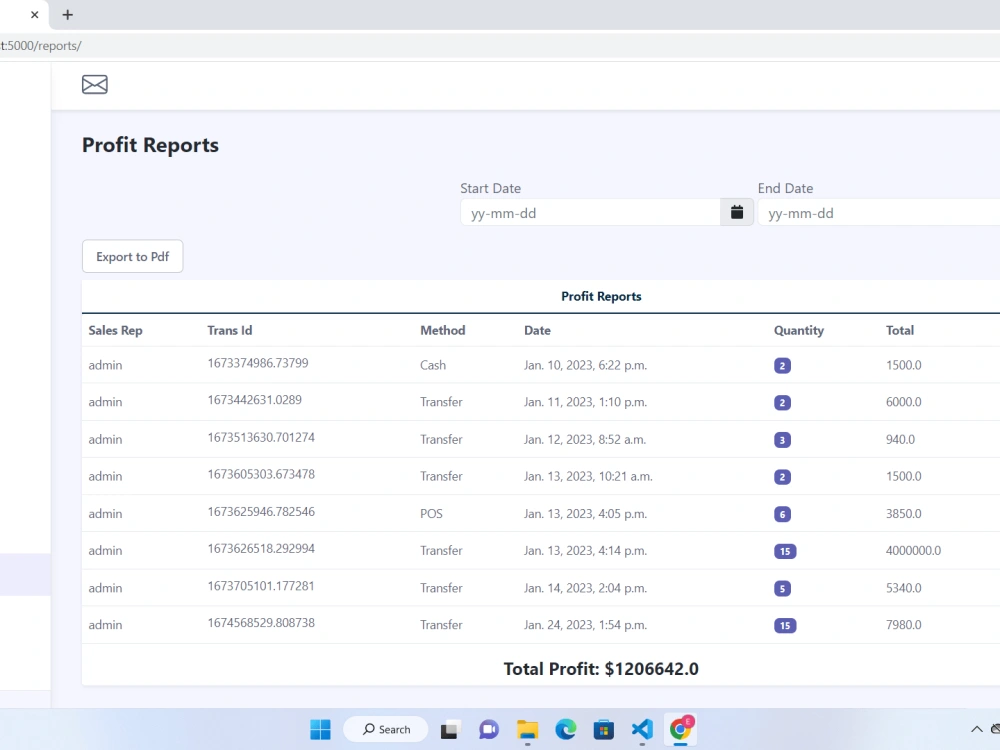Open File Explorer from the taskbar

(x=527, y=729)
